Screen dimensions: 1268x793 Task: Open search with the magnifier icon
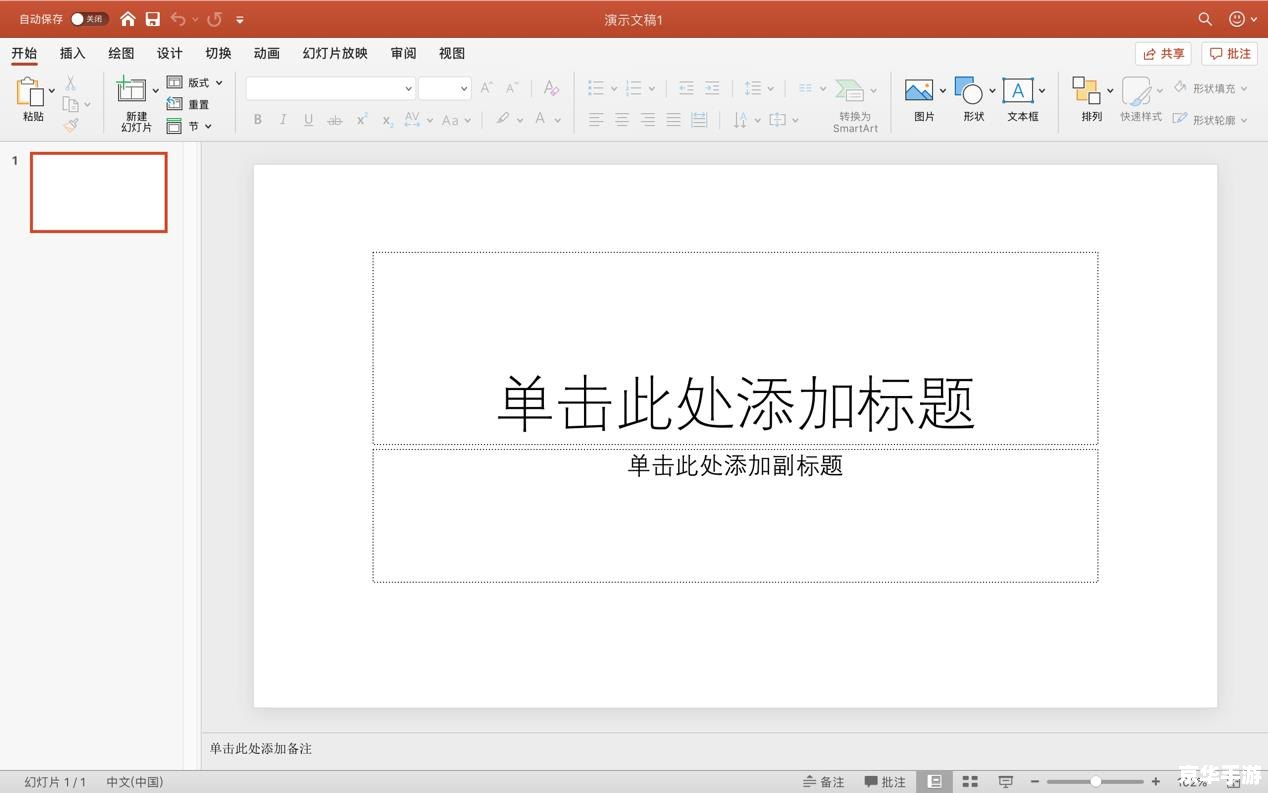pos(1205,19)
